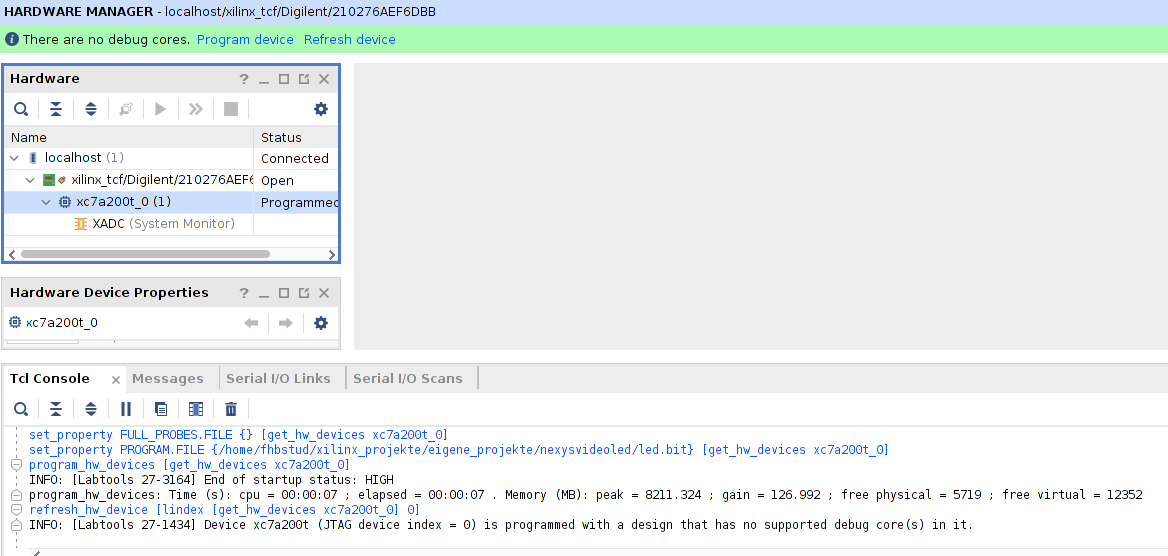Click the search icon in Hardware panel
The width and height of the screenshot is (1168, 556).
[21, 109]
